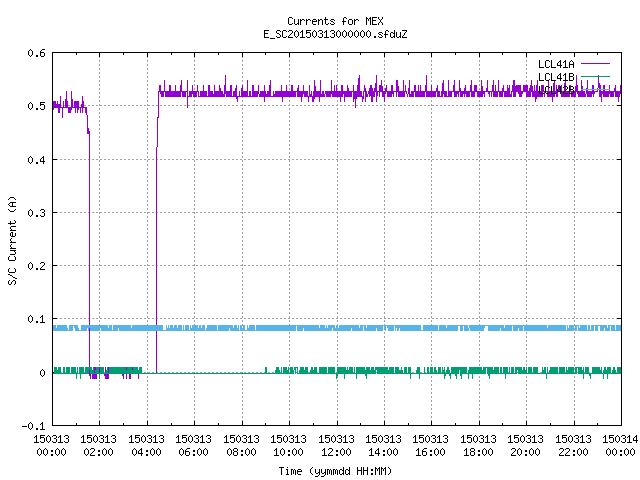Click the 150313 12:00 x-axis tick label
The image size is (640, 480).
336,446
